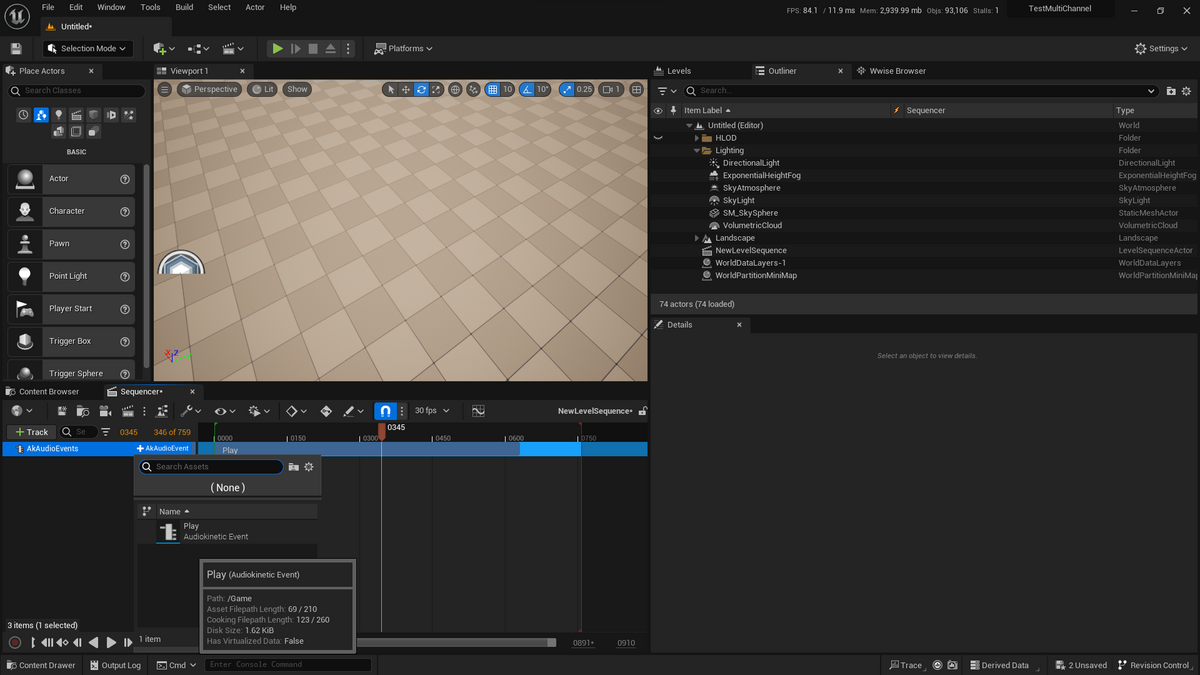Click play forward in sequencer transport
Image resolution: width=1200 pixels, height=675 pixels.
click(111, 642)
